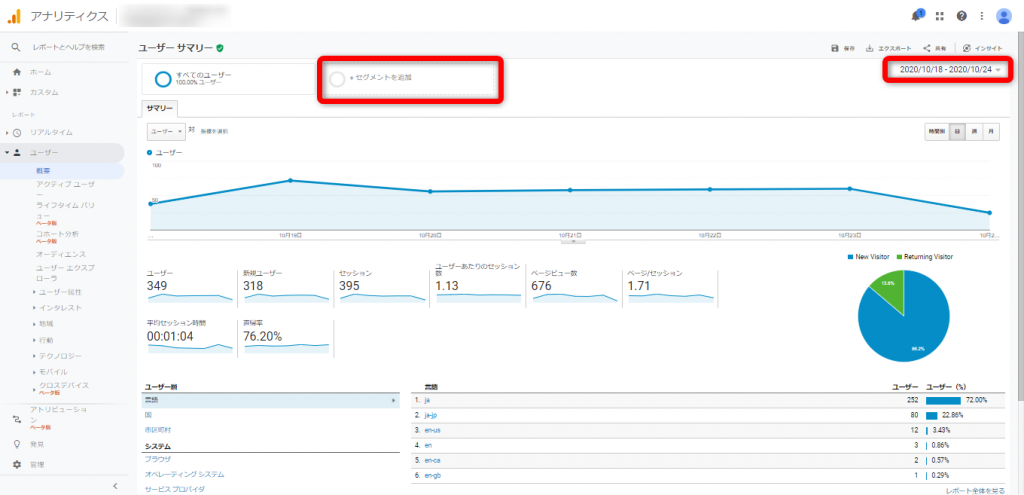Click the chart resize handle below graph
Screen dimensions: 1024x495
573,241
